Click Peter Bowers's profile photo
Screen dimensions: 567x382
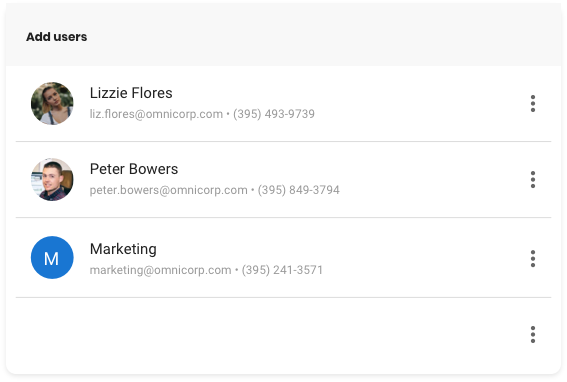tap(52, 179)
